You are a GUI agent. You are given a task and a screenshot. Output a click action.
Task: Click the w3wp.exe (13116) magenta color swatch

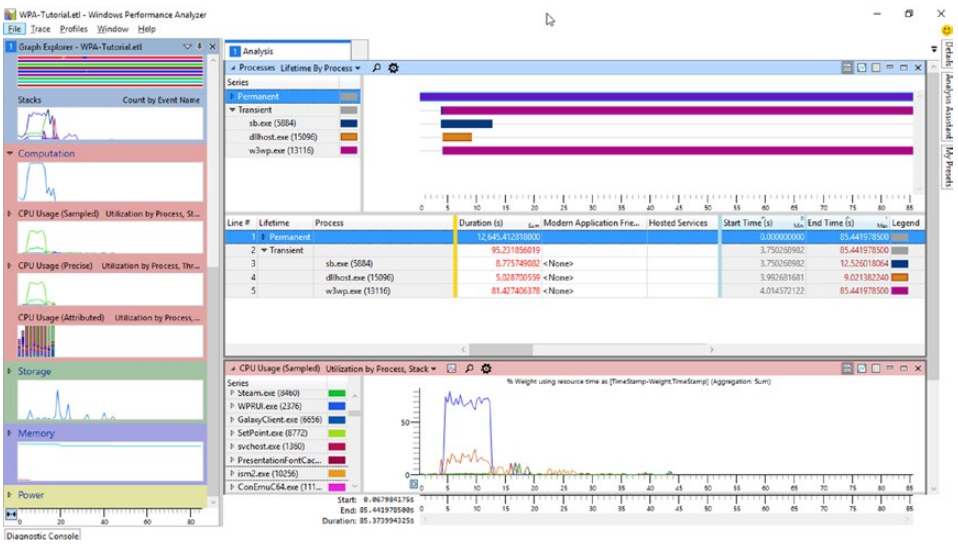click(x=349, y=150)
